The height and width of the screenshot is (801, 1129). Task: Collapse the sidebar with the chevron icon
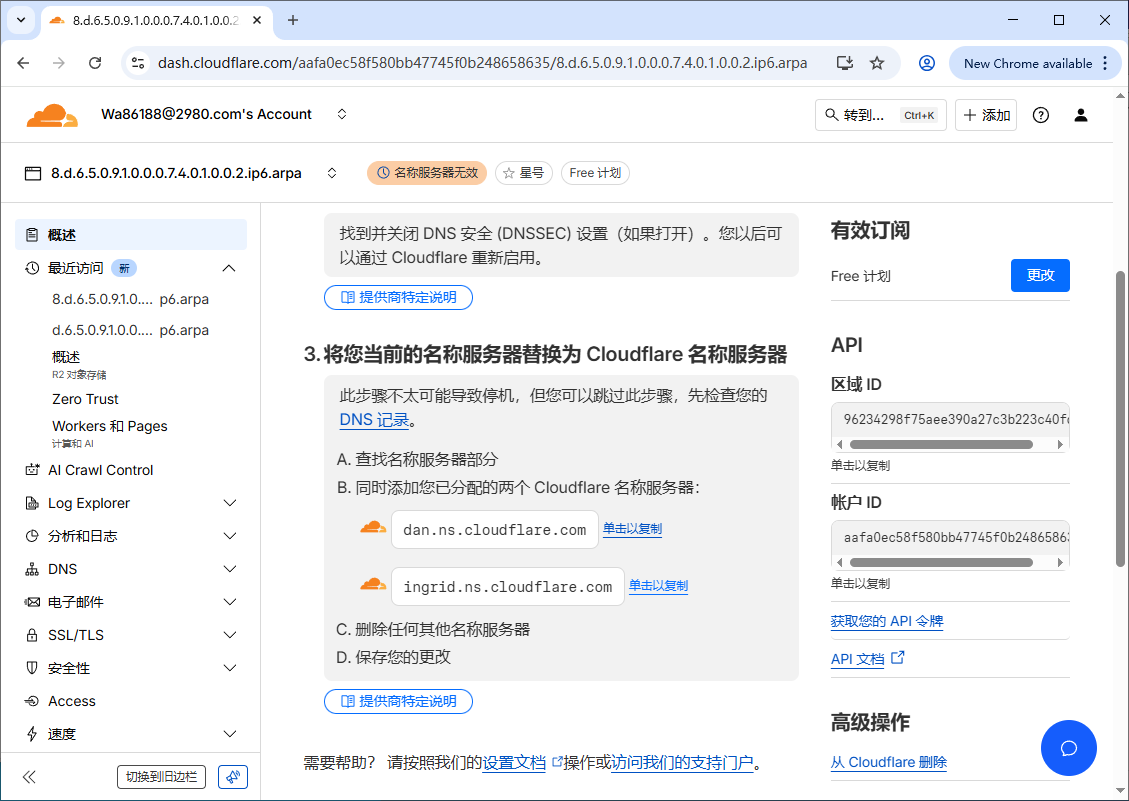point(29,776)
